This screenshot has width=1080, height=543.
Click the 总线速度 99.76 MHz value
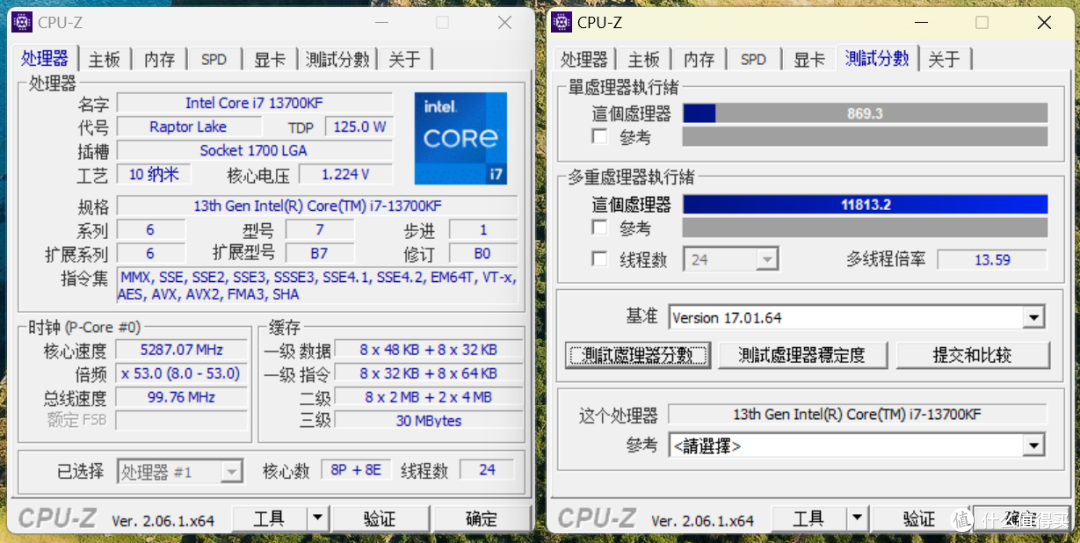(x=182, y=397)
